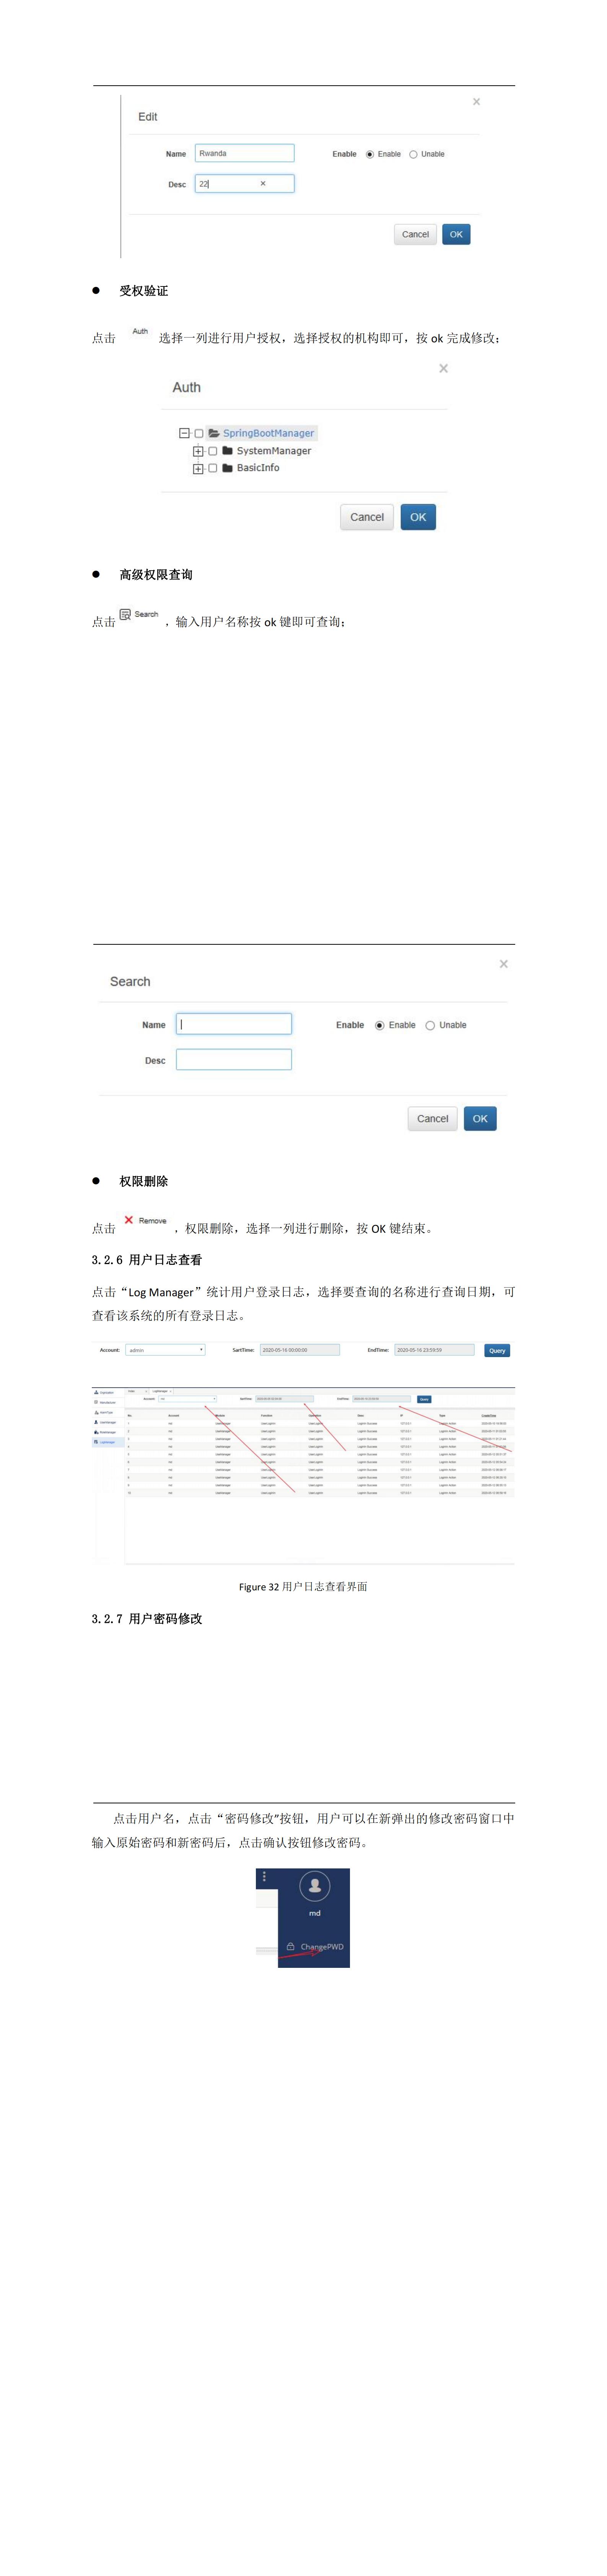Collapse the SpringBootManager tree node
The width and height of the screenshot is (607, 2576).
coord(184,433)
